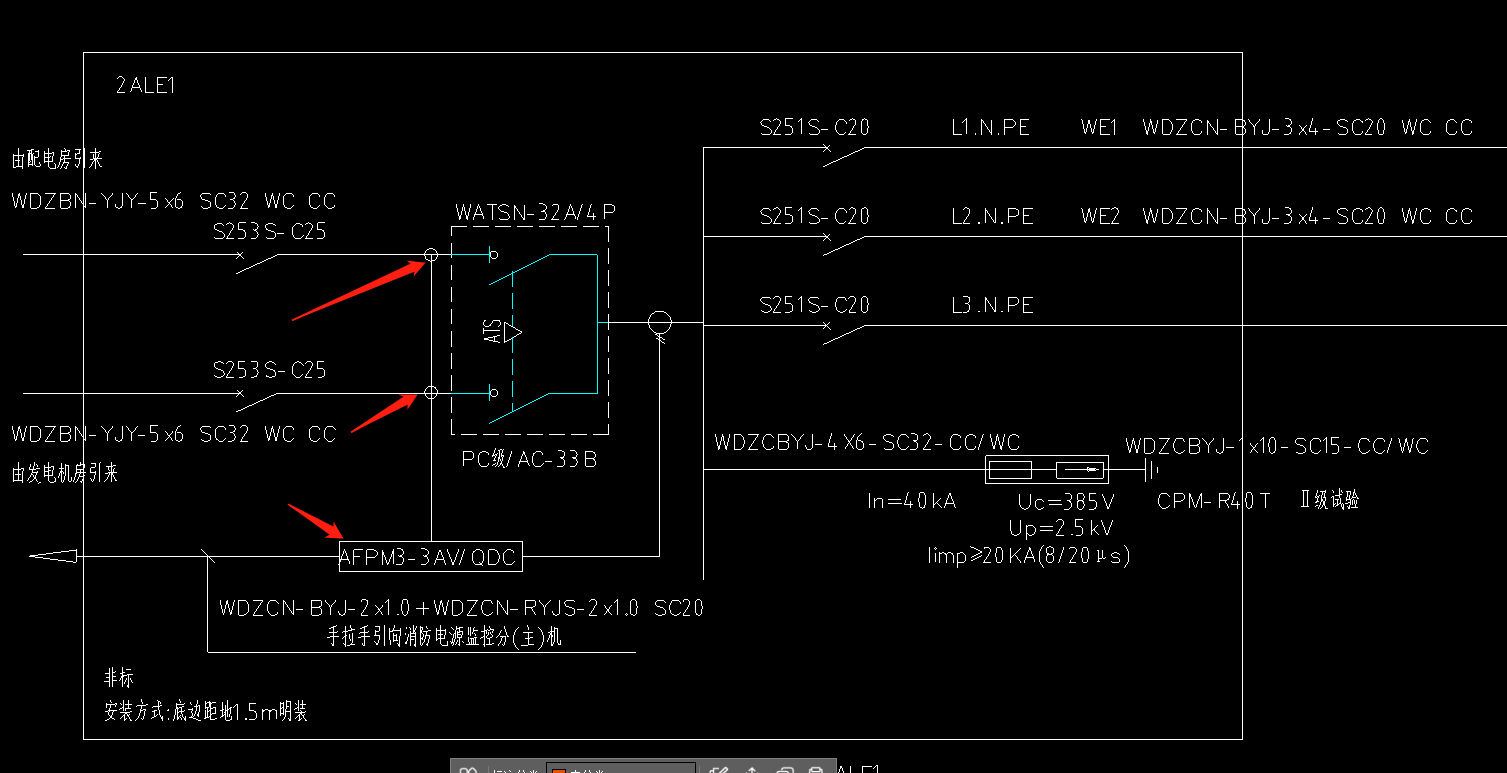Viewport: 1507px width, 773px height.
Task: Click the L2.N.PE phase label
Action: click(992, 216)
